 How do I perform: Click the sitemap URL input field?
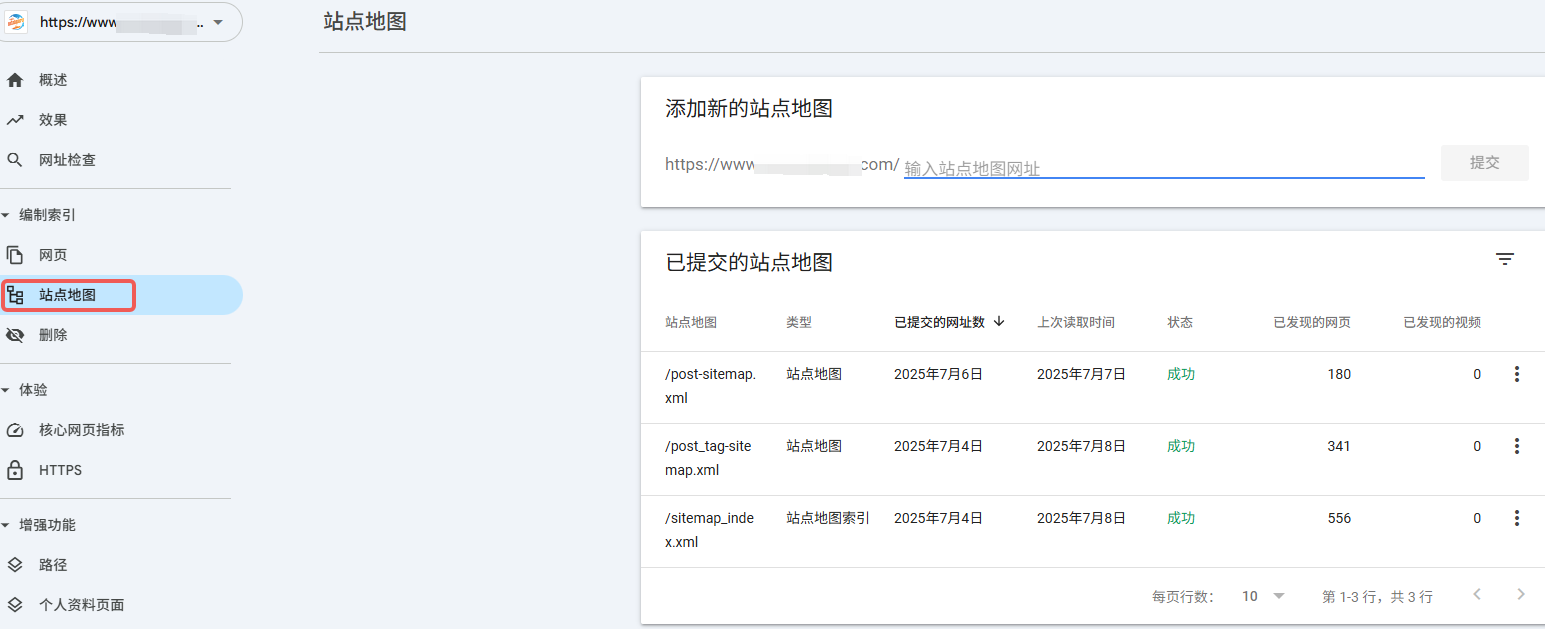pyautogui.click(x=1163, y=168)
